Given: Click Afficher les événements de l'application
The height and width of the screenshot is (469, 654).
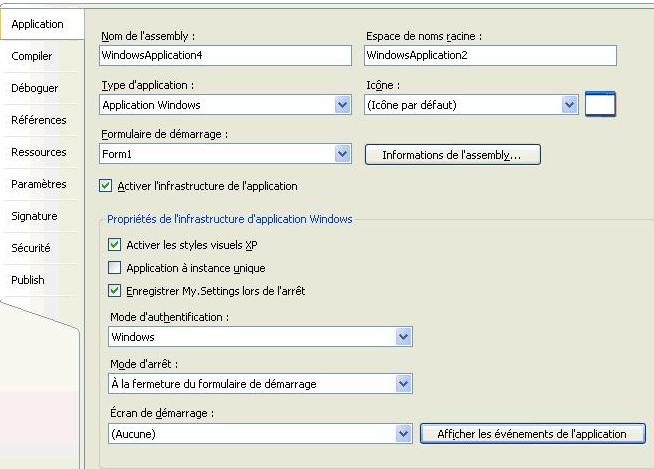Looking at the screenshot, I should point(533,434).
